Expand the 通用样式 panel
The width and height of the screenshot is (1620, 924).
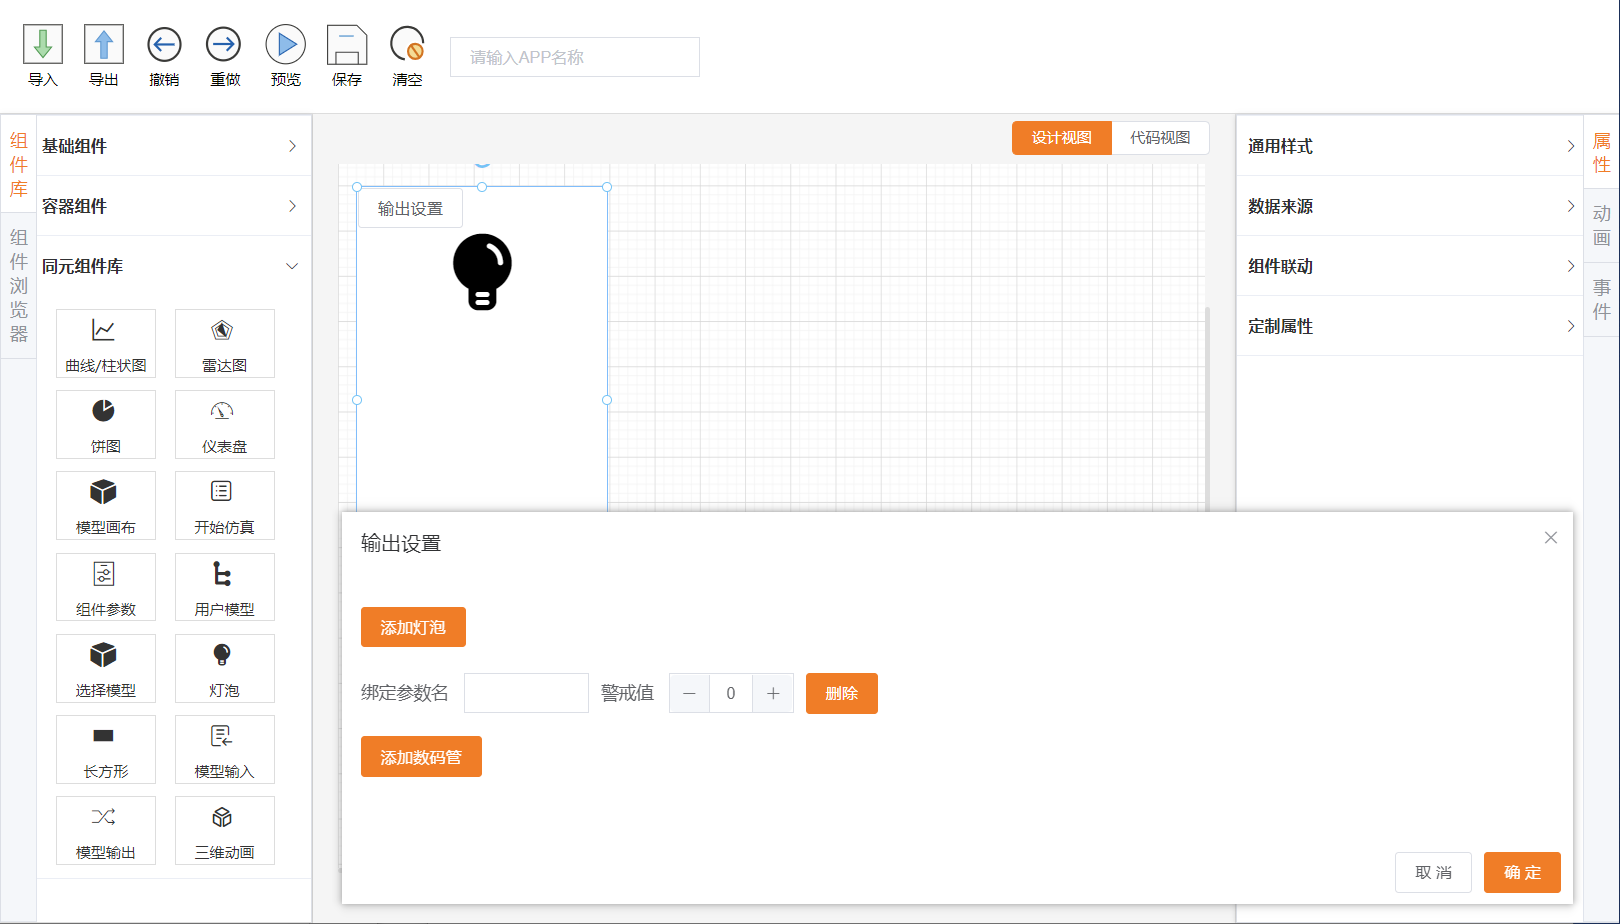point(1410,146)
